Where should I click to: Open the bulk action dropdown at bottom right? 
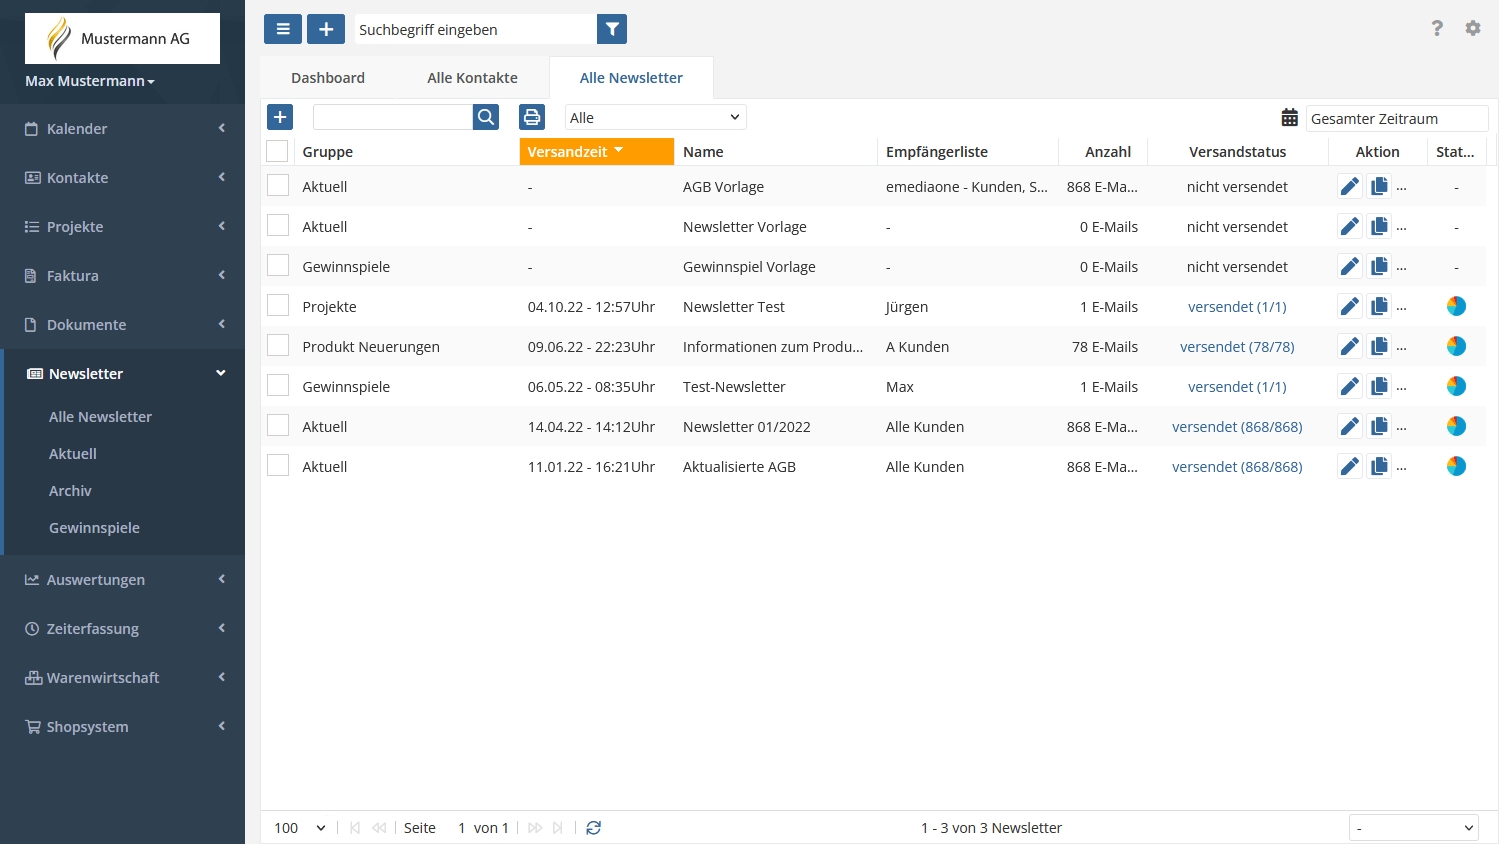click(x=1413, y=828)
